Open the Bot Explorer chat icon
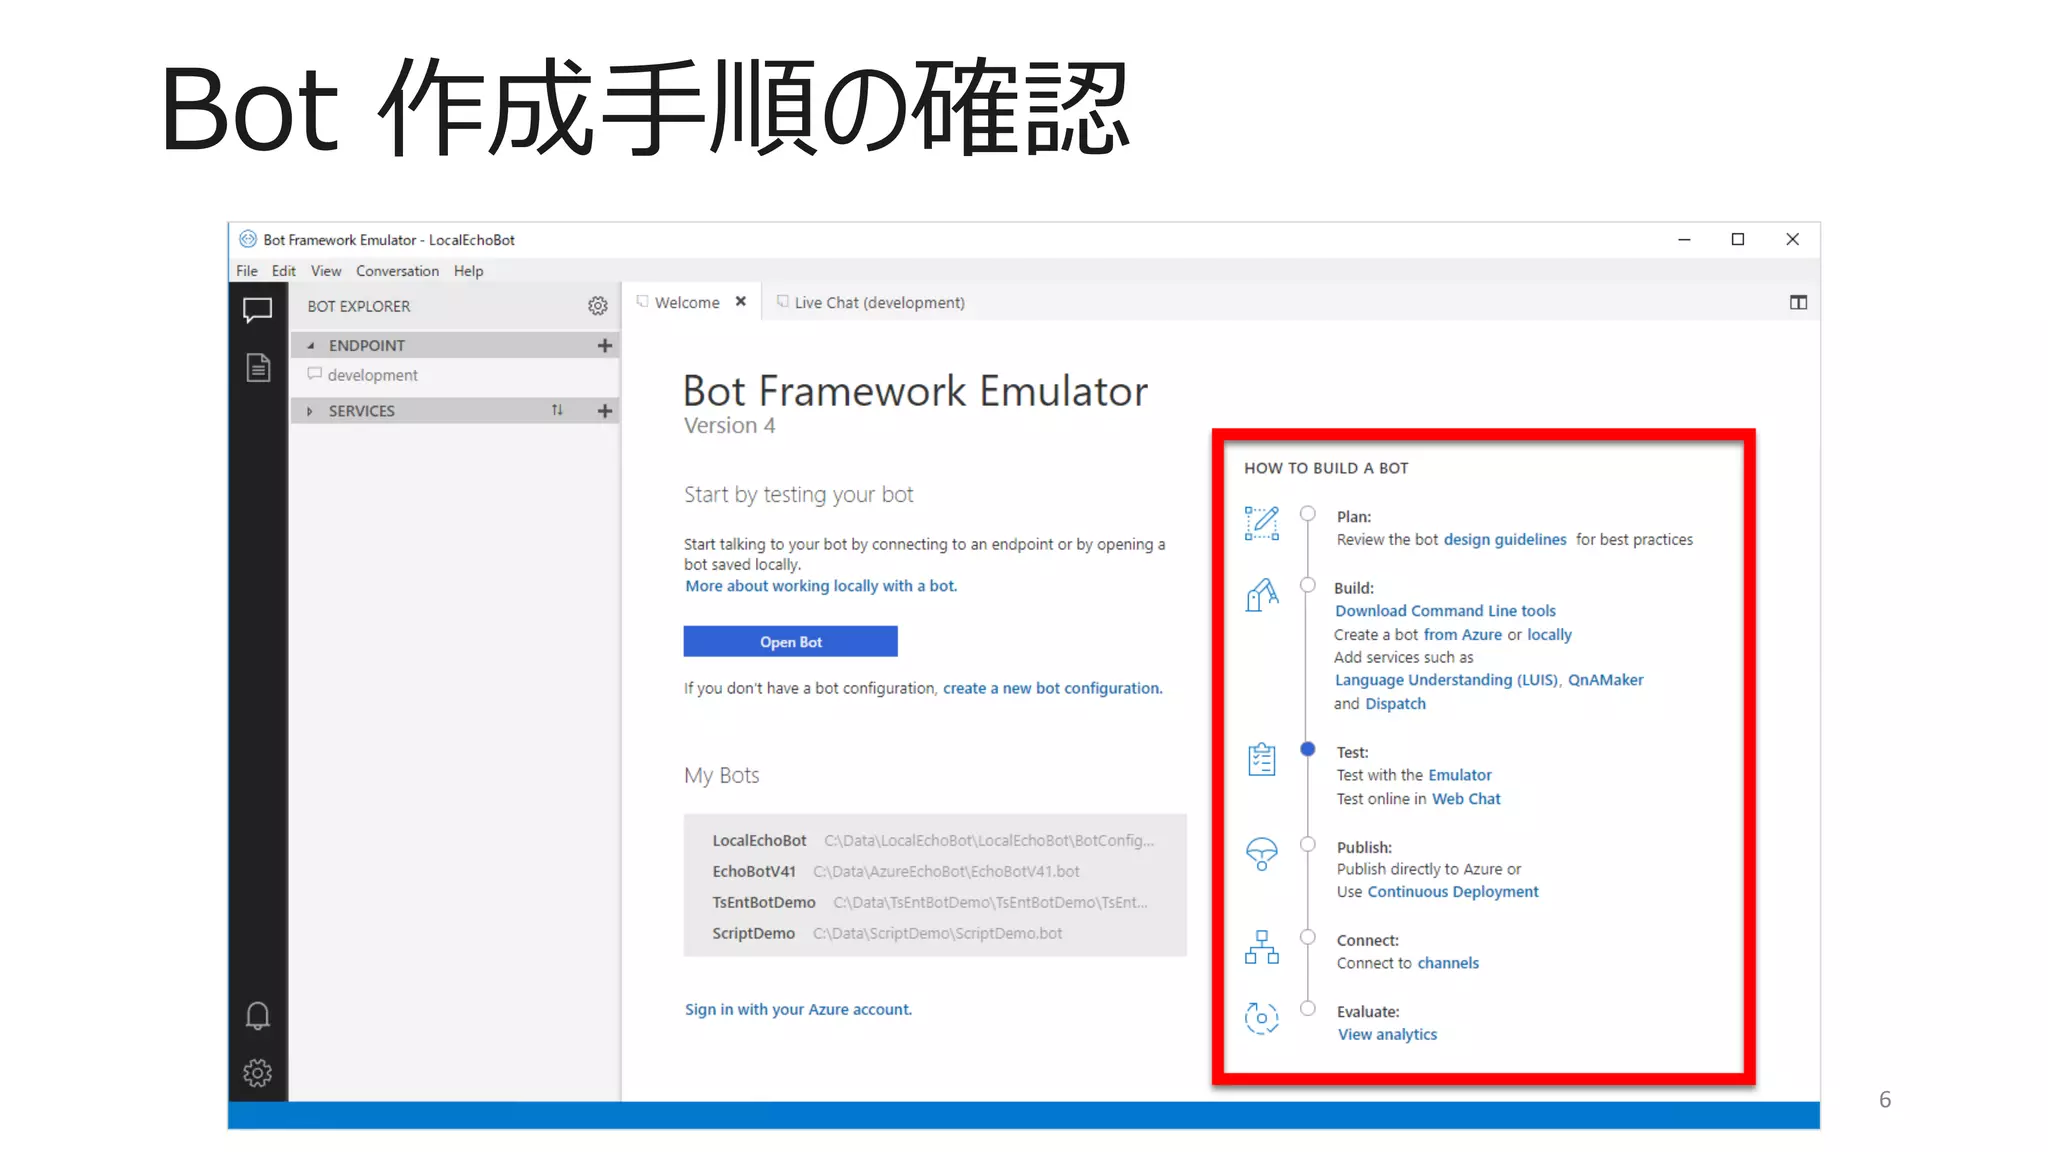Screen dimensions: 2048x1152 click(257, 310)
